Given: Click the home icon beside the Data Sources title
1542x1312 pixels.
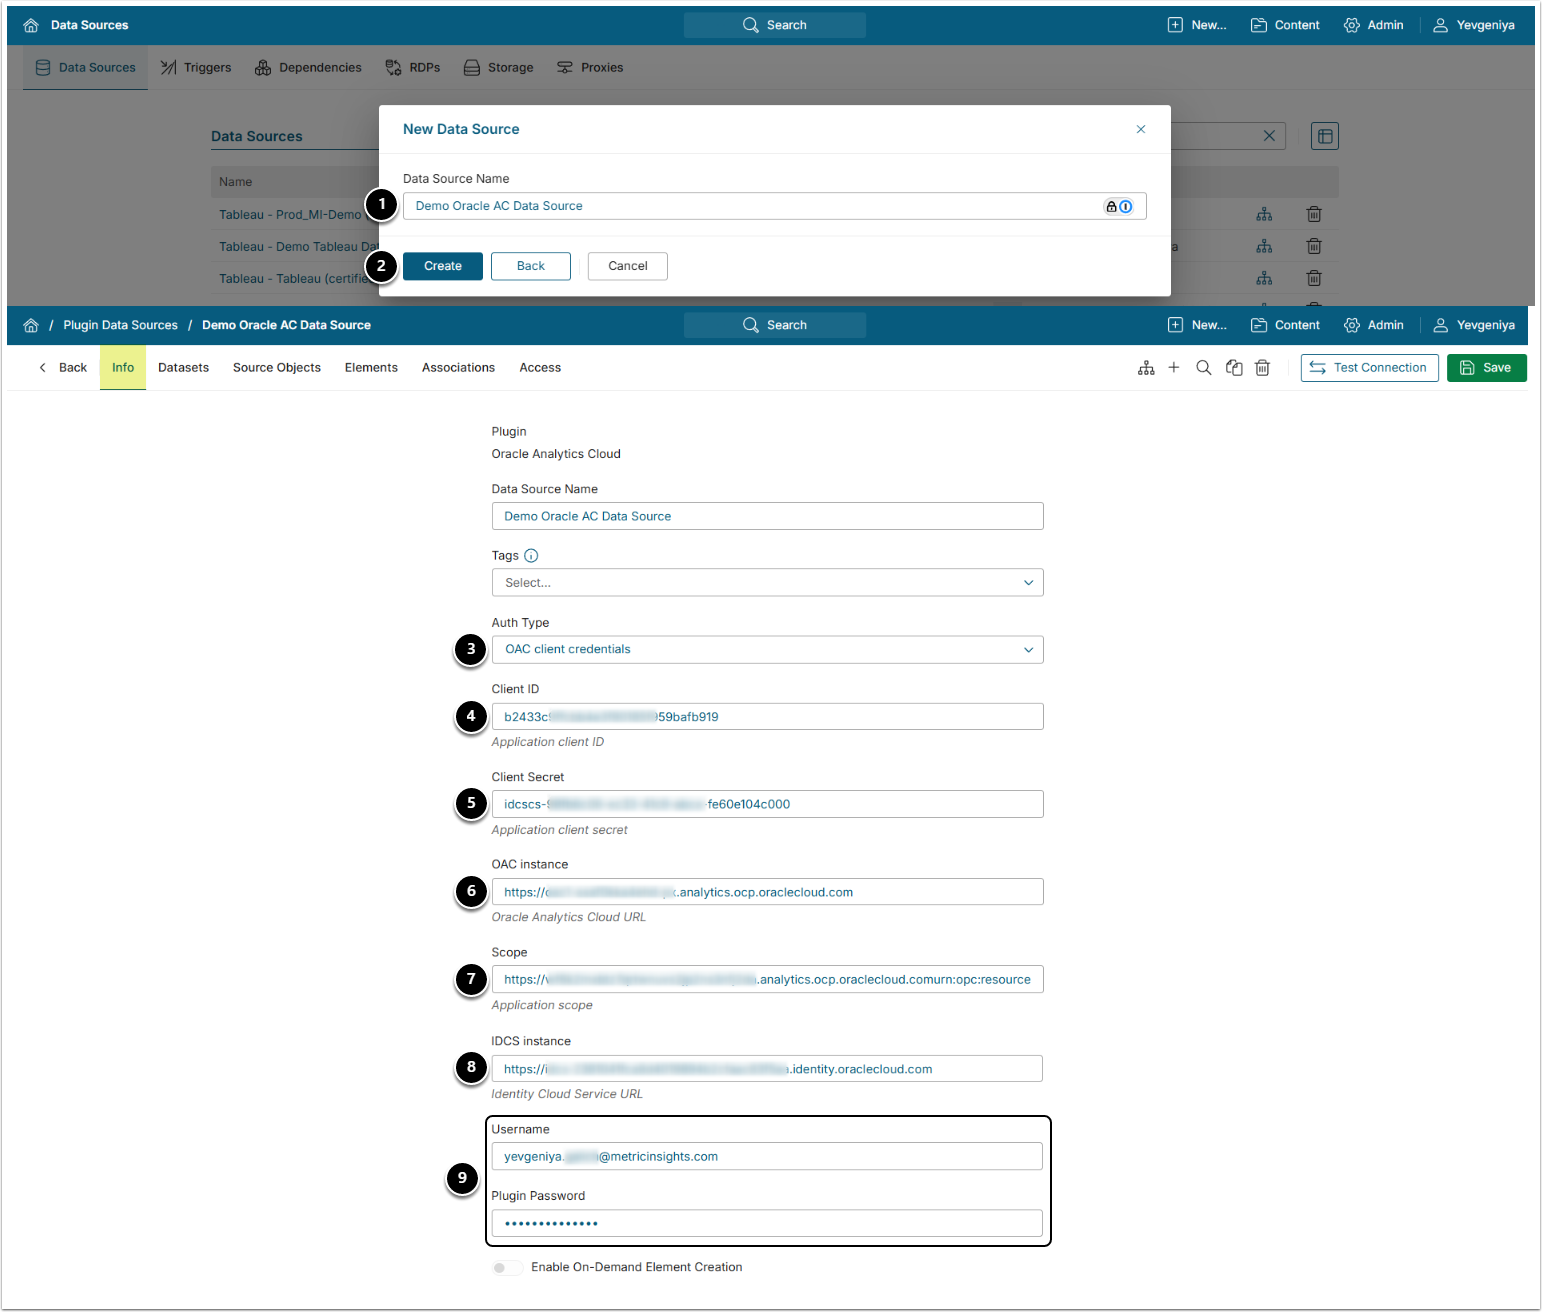Looking at the screenshot, I should point(31,25).
